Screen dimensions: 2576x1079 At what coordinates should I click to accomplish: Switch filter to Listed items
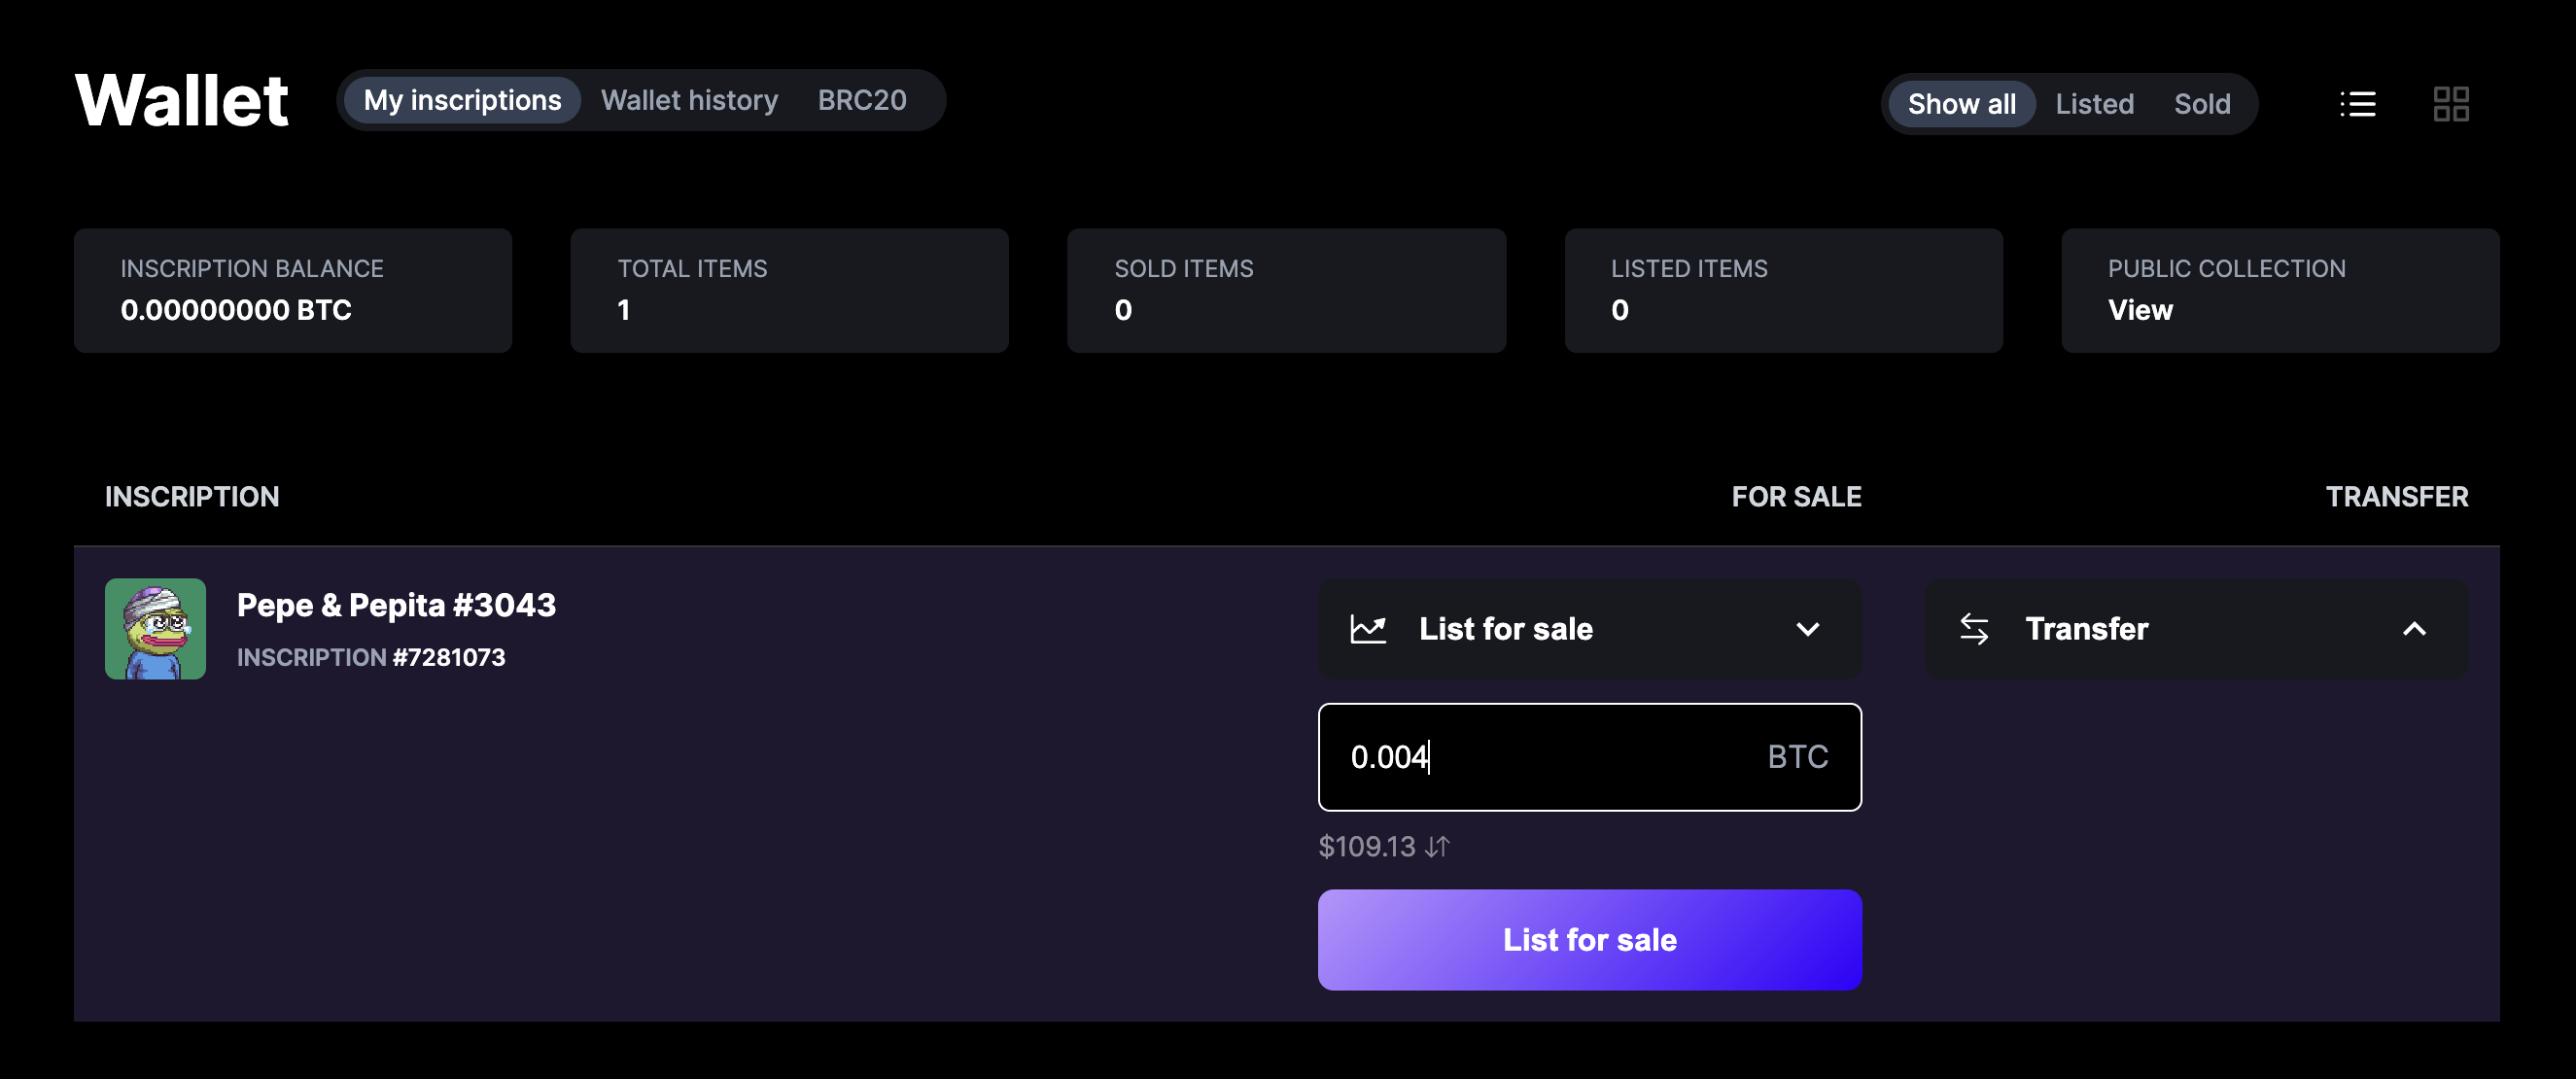click(2094, 103)
